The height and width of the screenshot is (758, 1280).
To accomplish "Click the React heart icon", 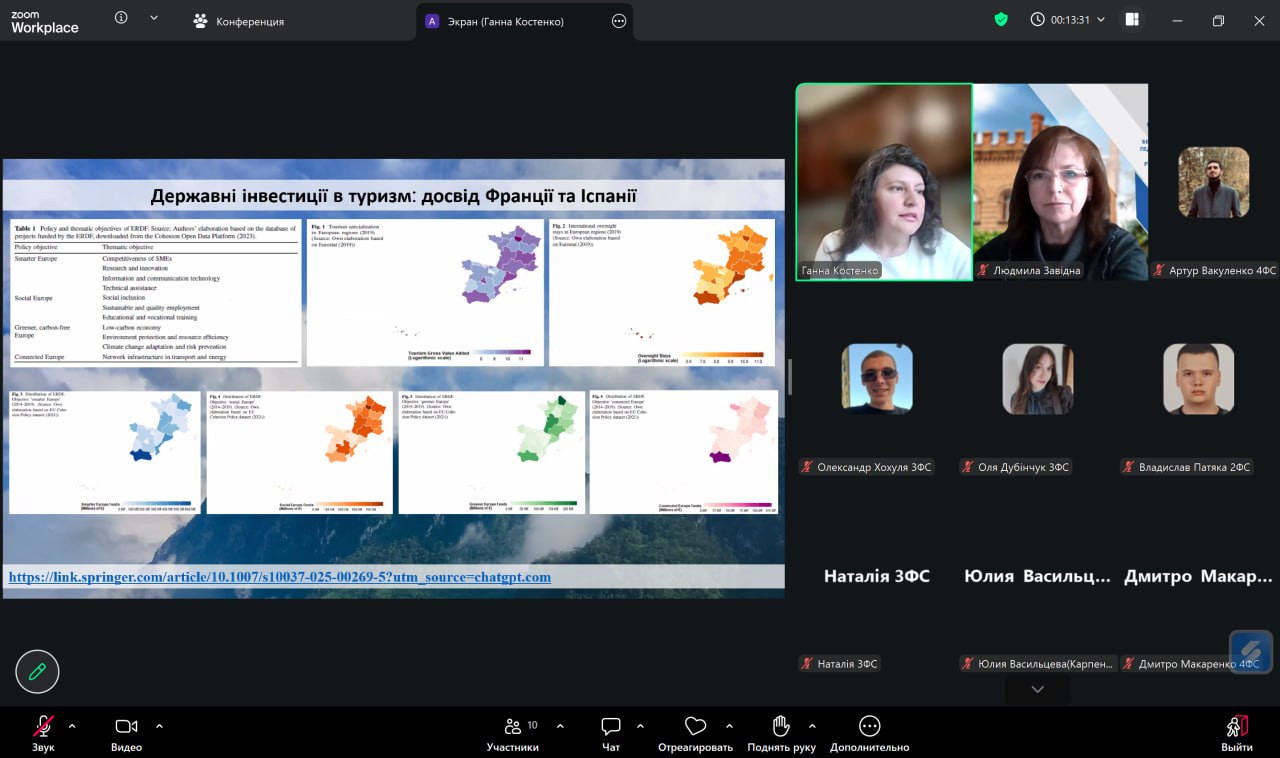I will 695,727.
